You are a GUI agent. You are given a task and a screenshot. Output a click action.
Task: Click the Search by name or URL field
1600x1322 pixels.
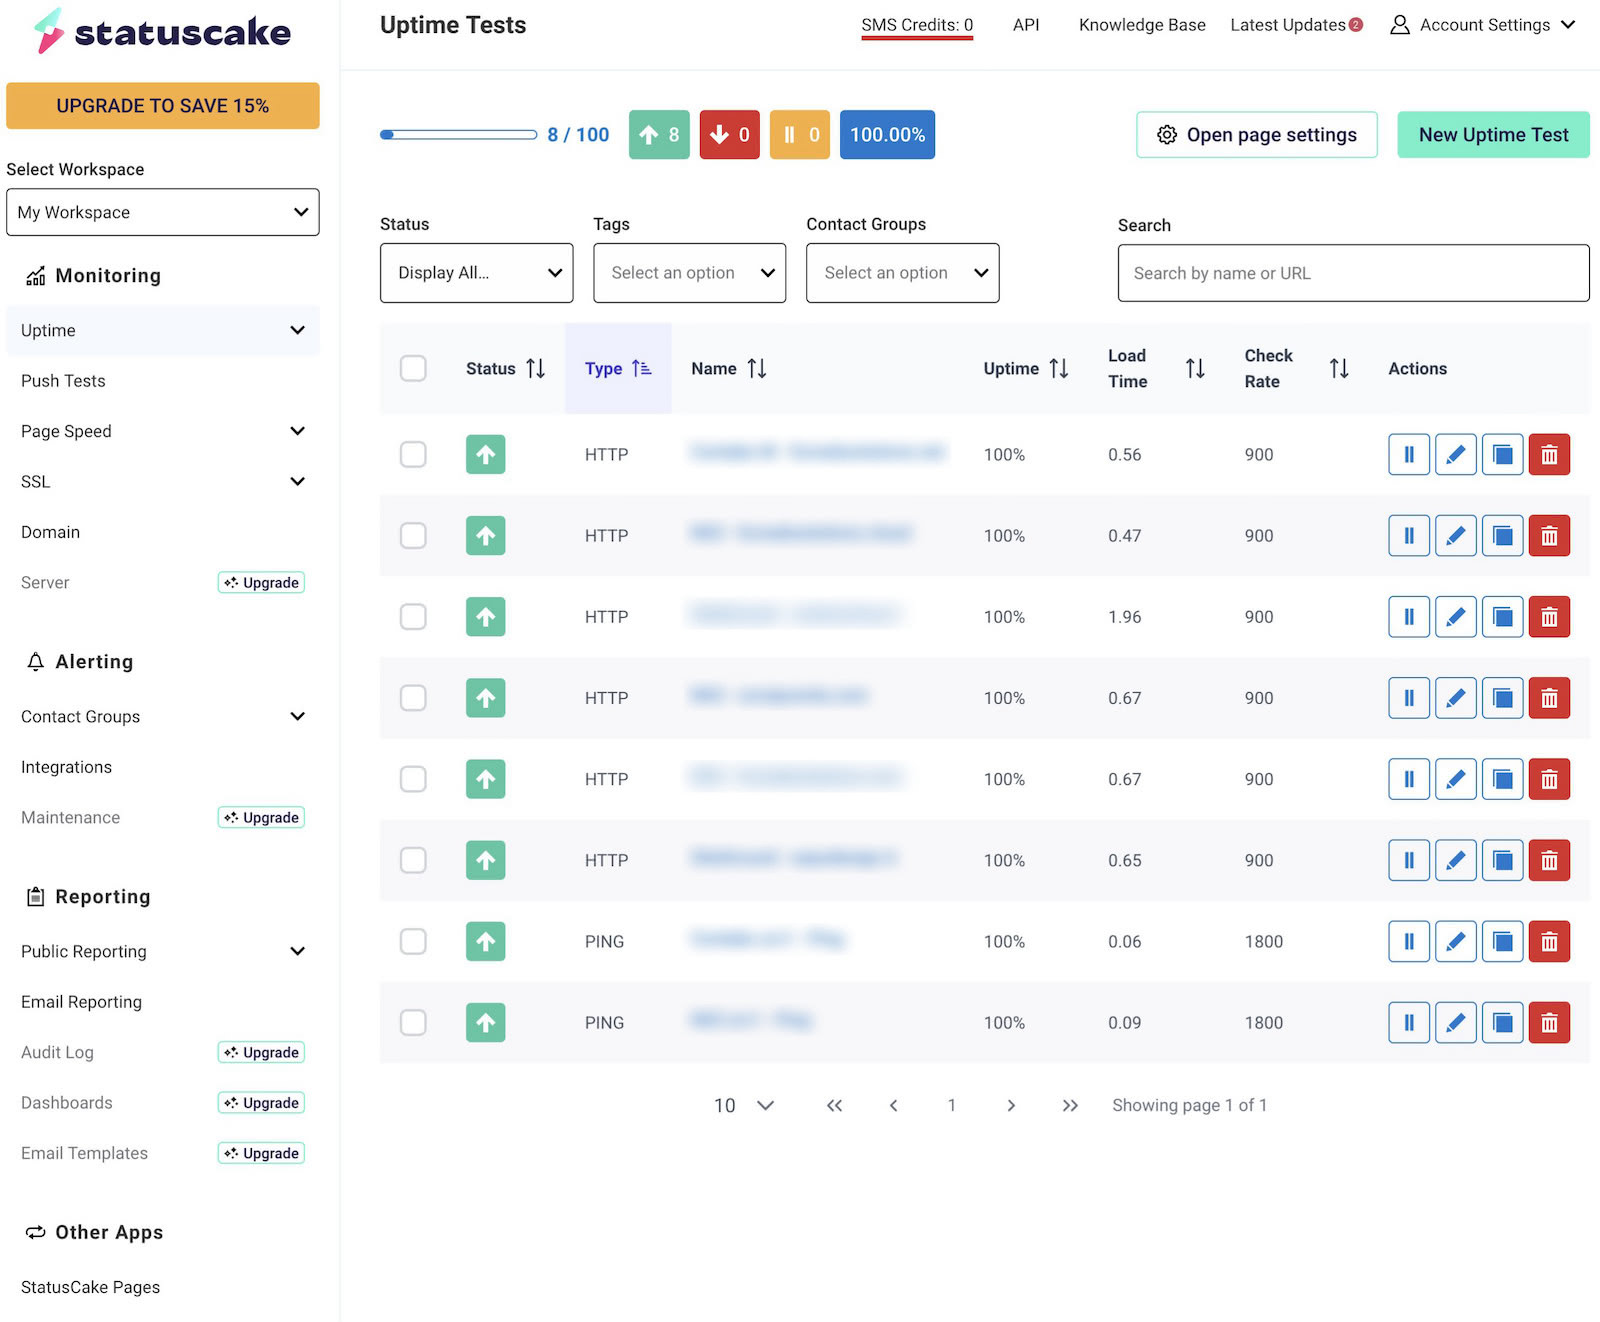click(1352, 272)
